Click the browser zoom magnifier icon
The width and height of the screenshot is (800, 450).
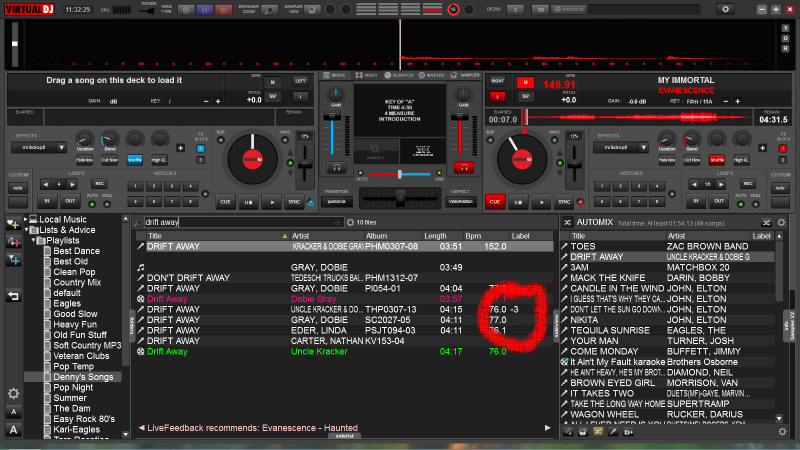(x=269, y=10)
